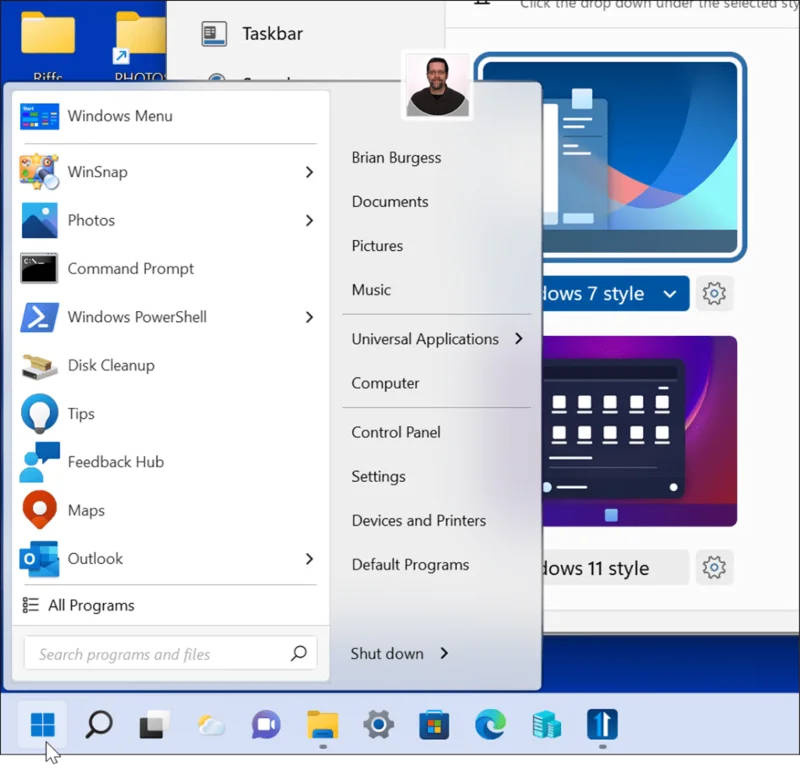The image size is (800, 782).
Task: Open the Maps app icon
Action: tap(39, 510)
